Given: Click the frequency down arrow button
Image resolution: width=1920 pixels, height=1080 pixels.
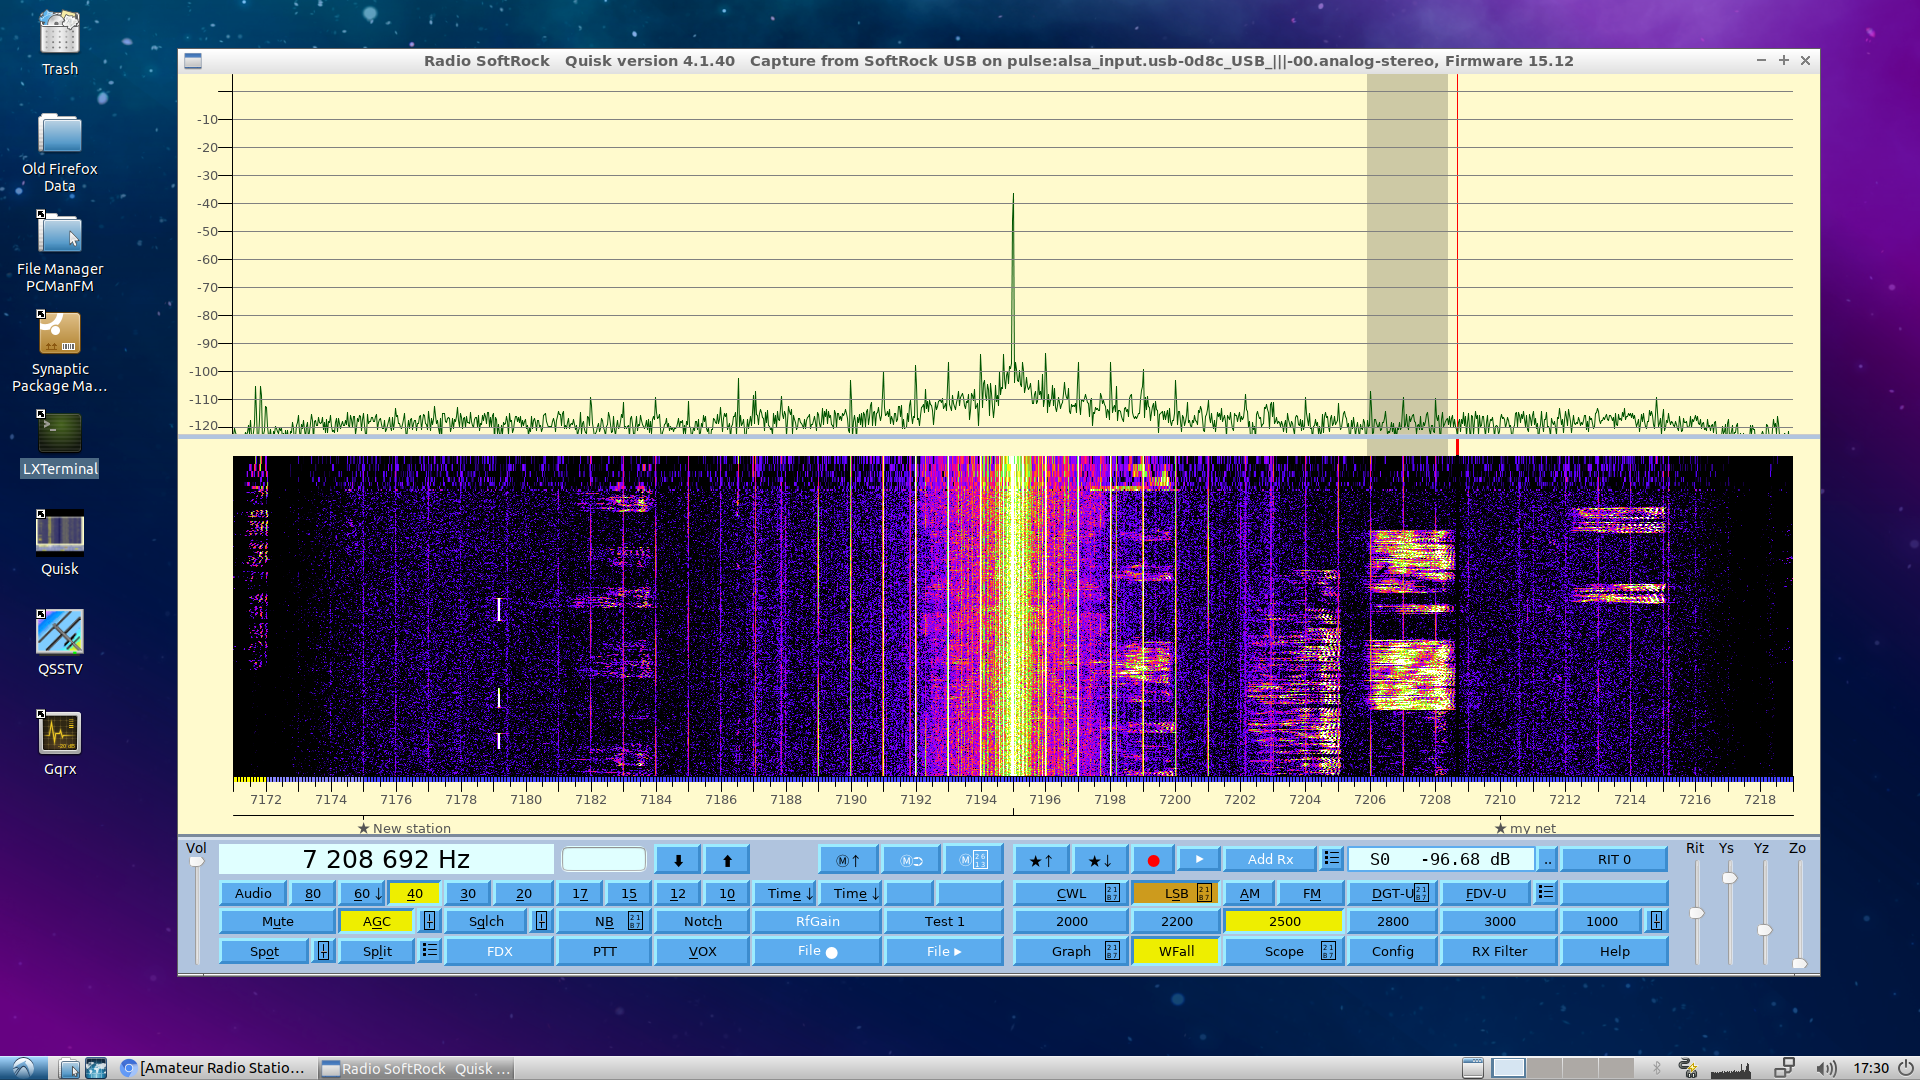Looking at the screenshot, I should (678, 860).
